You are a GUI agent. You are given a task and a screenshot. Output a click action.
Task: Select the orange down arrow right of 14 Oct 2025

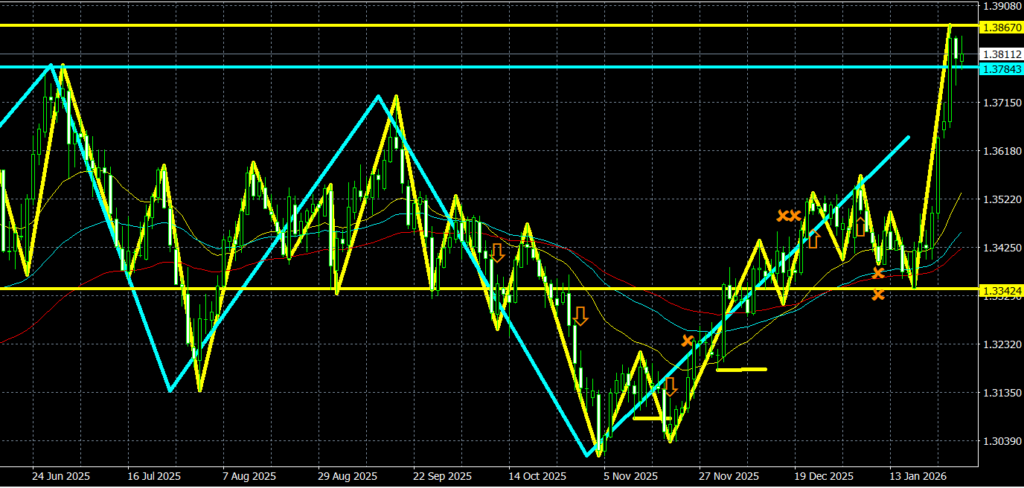[580, 316]
